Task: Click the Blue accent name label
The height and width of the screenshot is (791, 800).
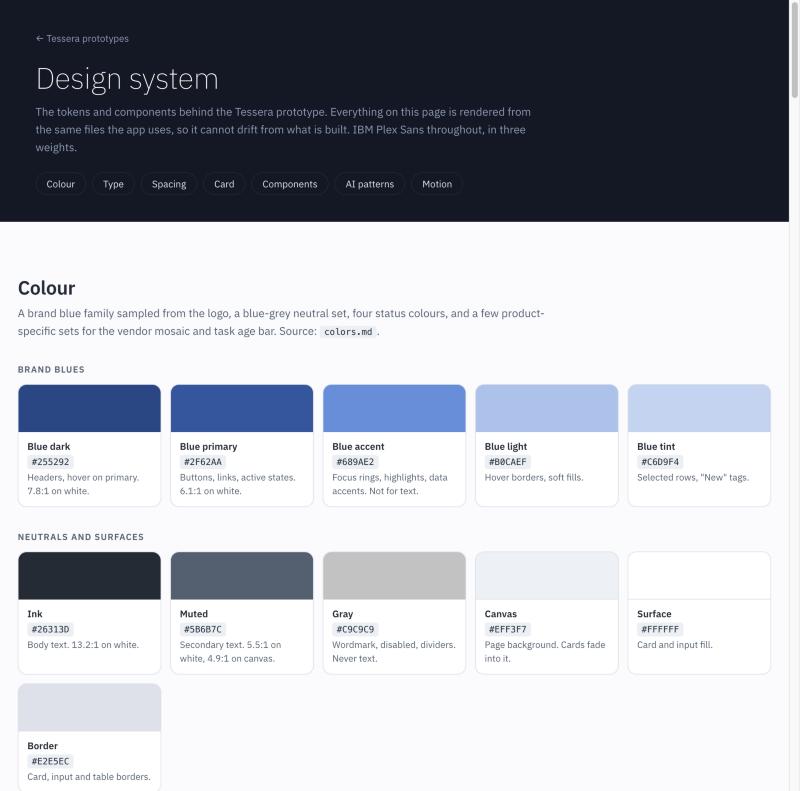Action: 358,447
